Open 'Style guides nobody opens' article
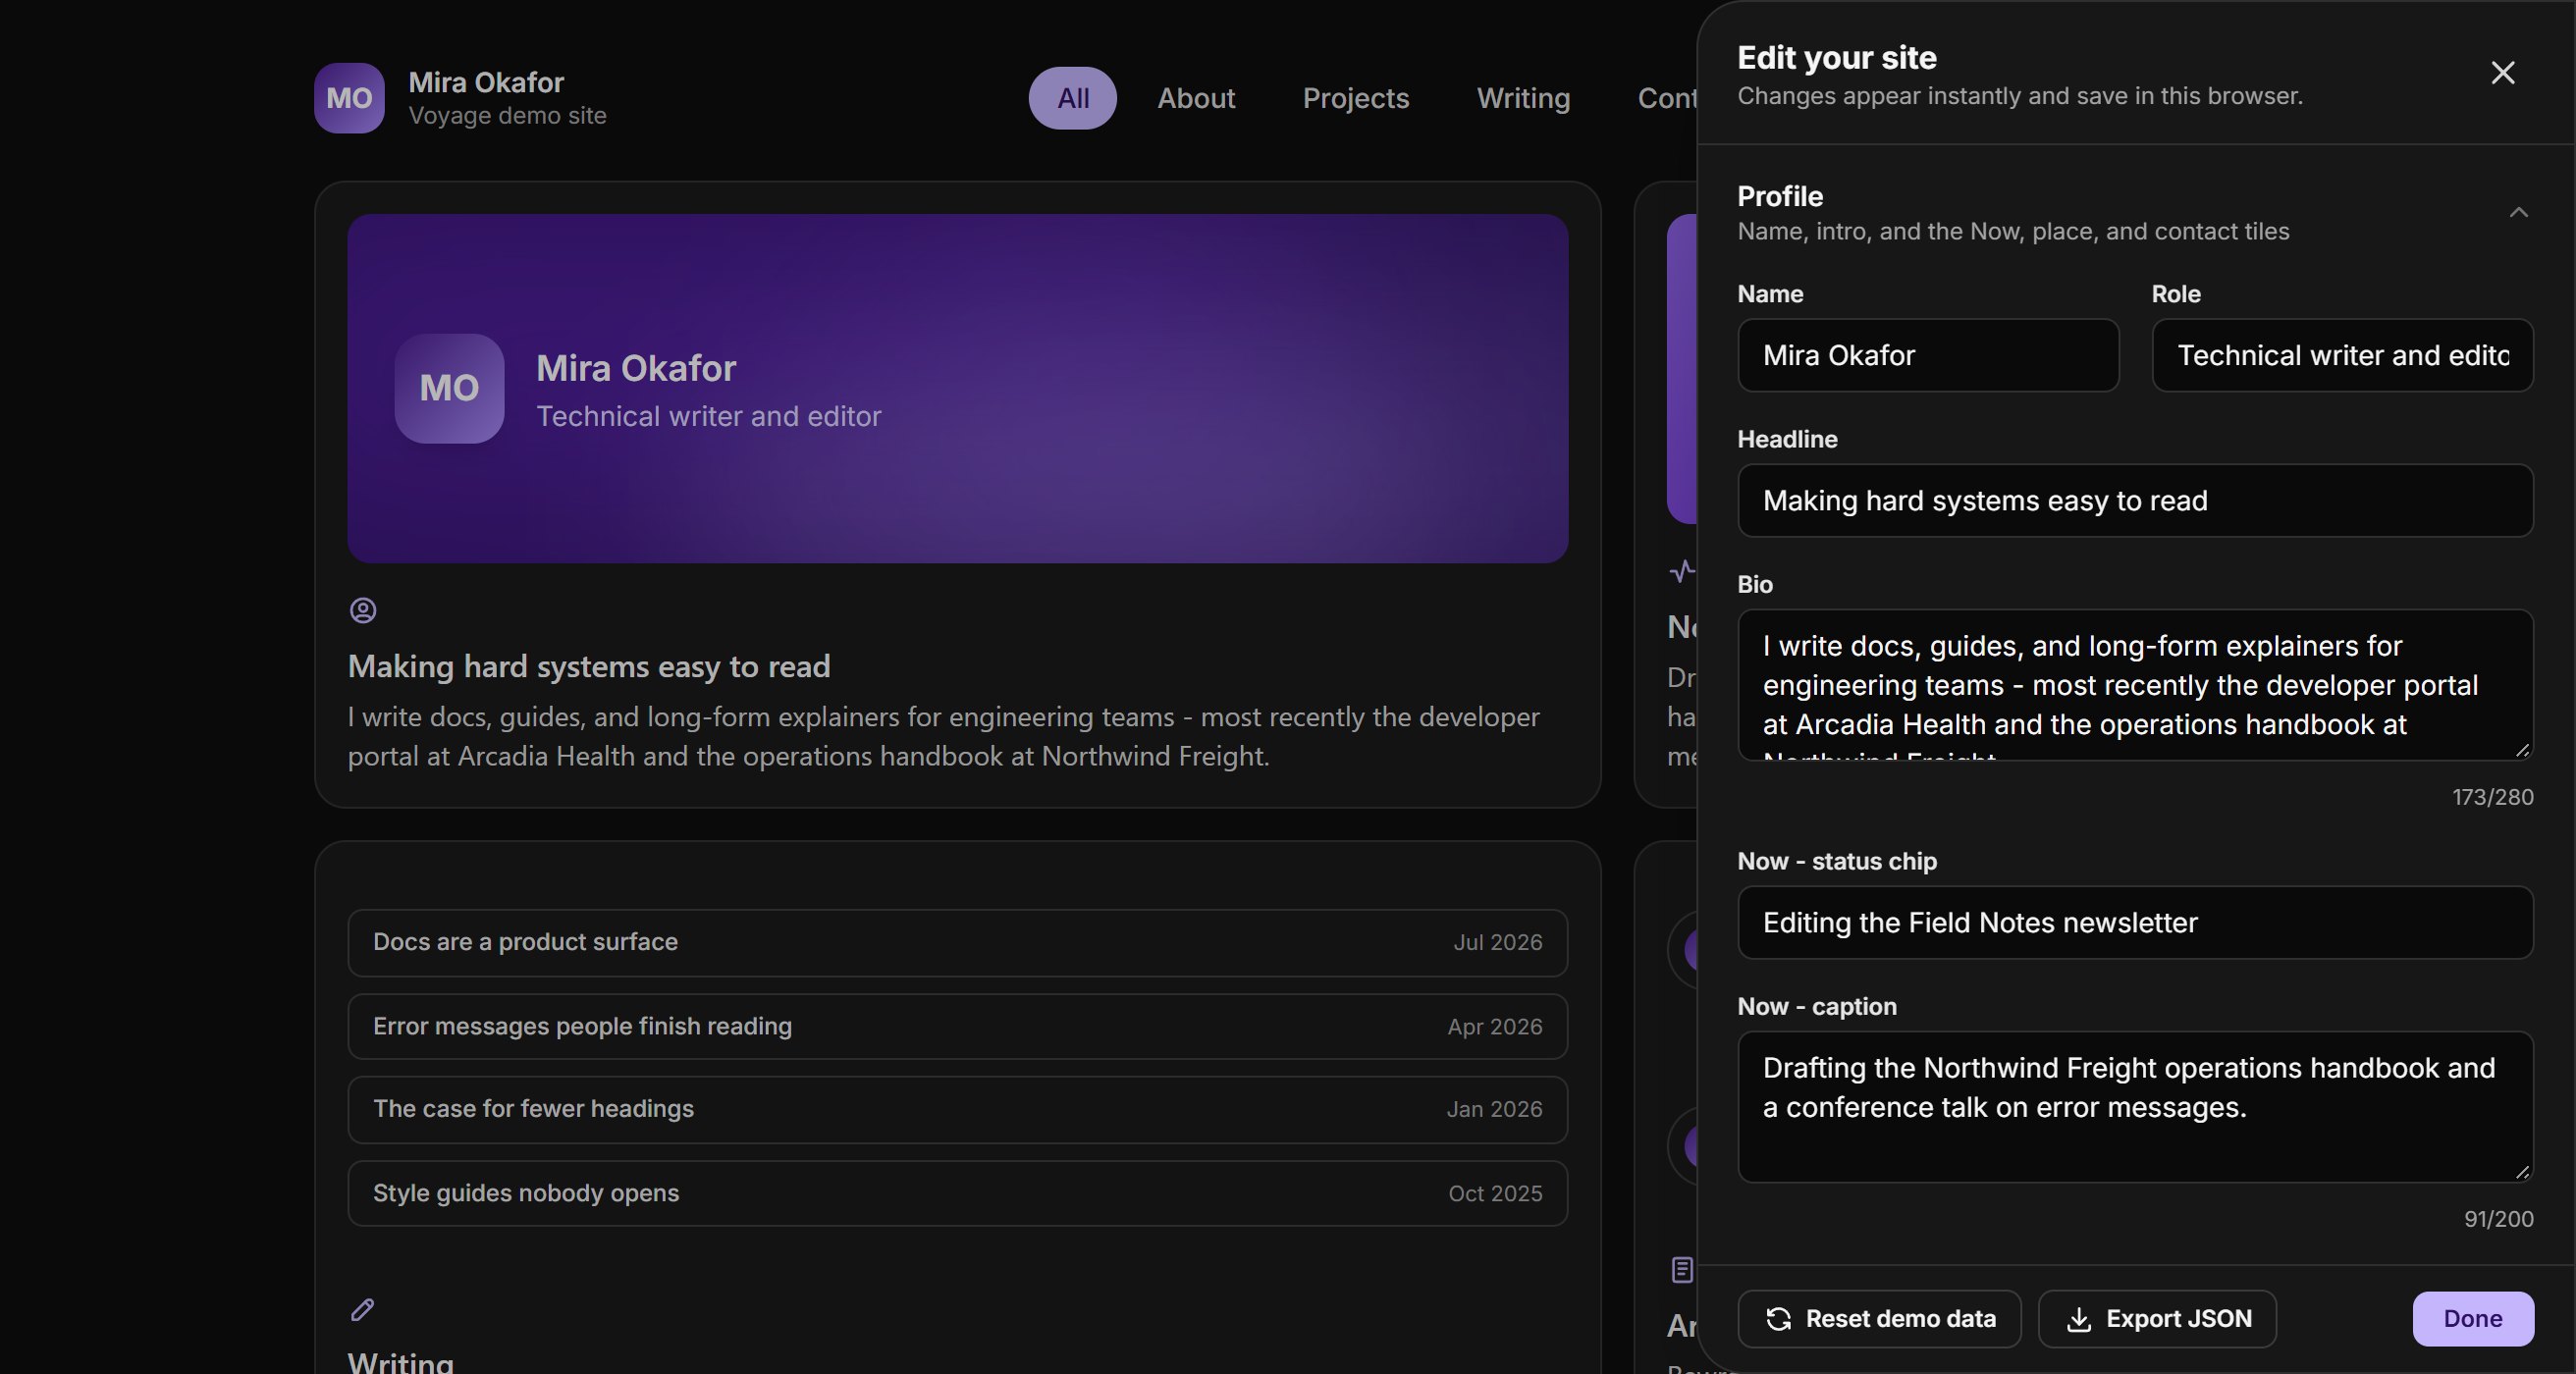This screenshot has height=1374, width=2576. [957, 1193]
